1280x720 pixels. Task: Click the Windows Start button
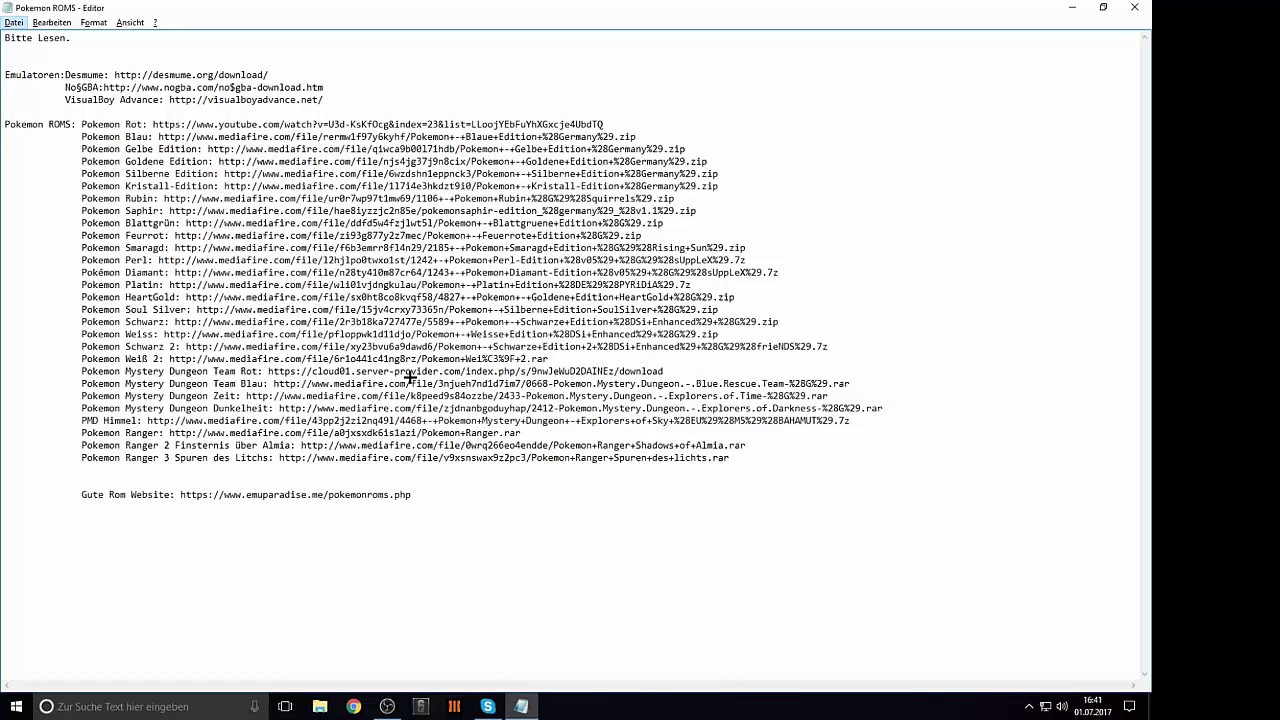coord(16,706)
